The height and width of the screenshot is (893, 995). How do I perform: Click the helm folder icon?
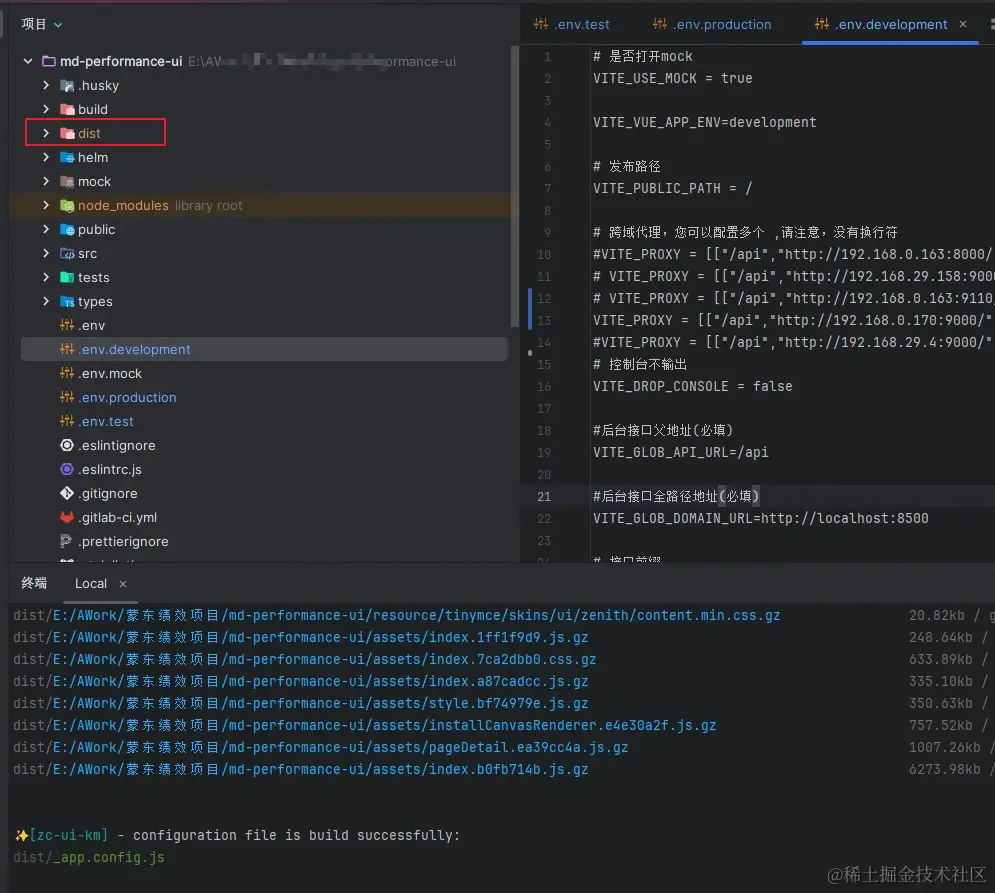pos(67,157)
